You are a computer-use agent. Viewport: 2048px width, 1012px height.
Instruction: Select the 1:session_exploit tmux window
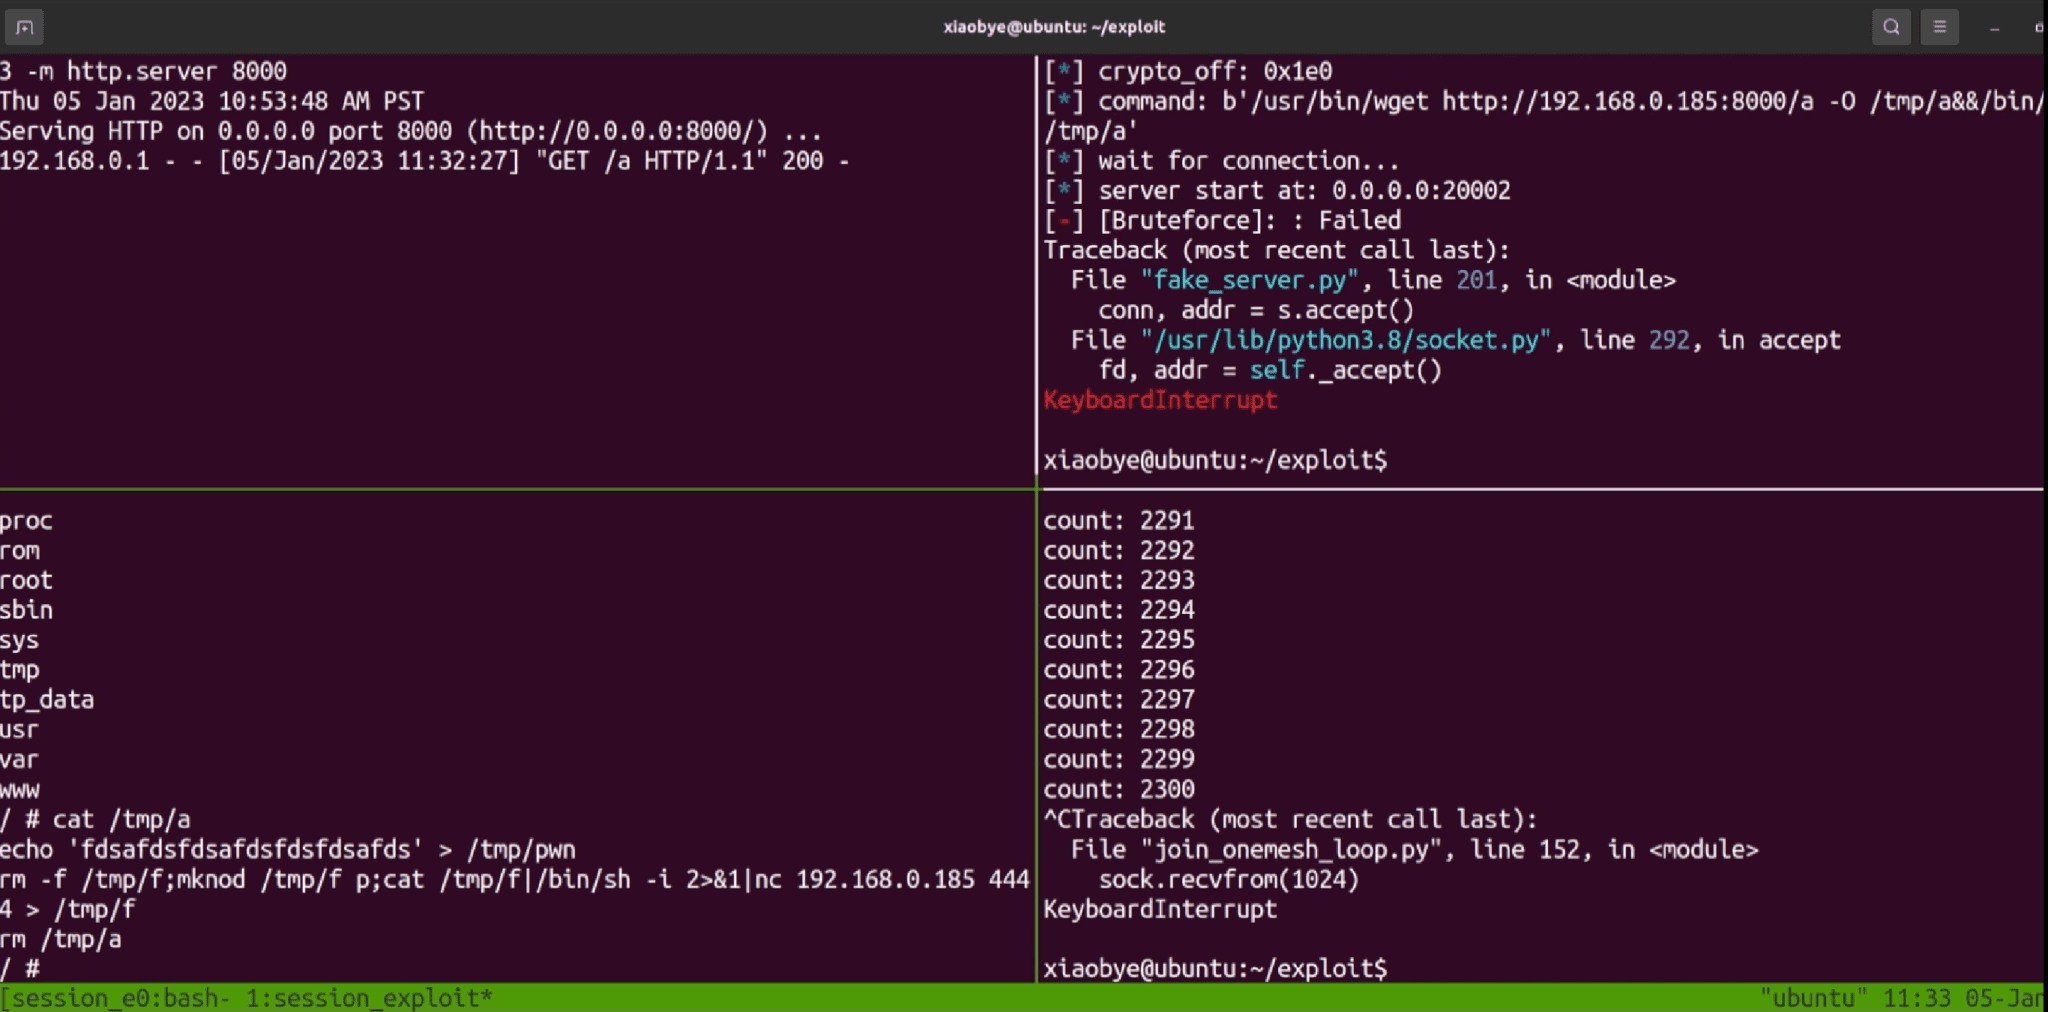[370, 998]
